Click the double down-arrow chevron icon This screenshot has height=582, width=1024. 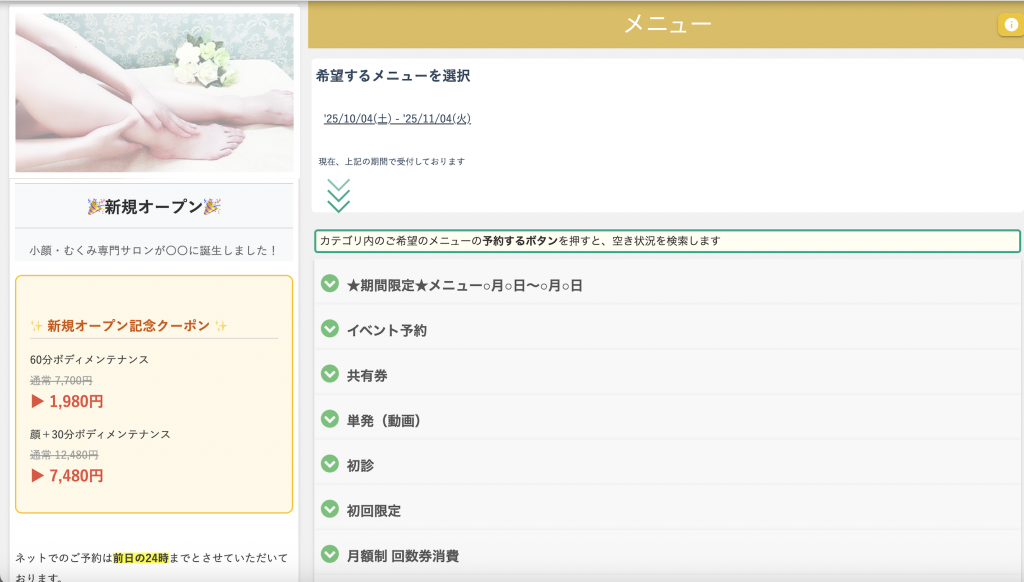pos(339,195)
